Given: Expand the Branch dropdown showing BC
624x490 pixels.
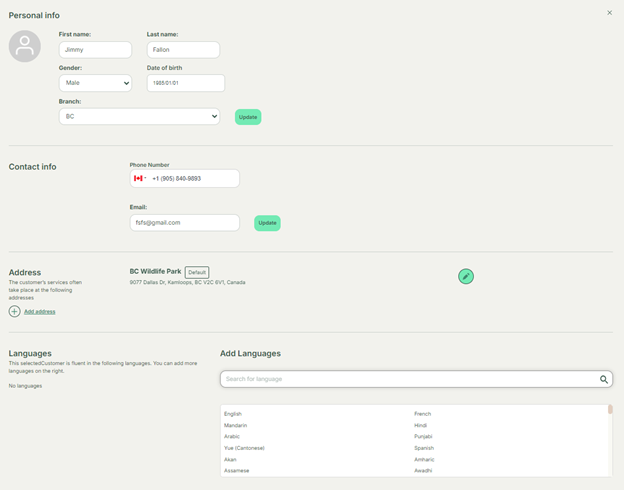Looking at the screenshot, I should tap(139, 117).
